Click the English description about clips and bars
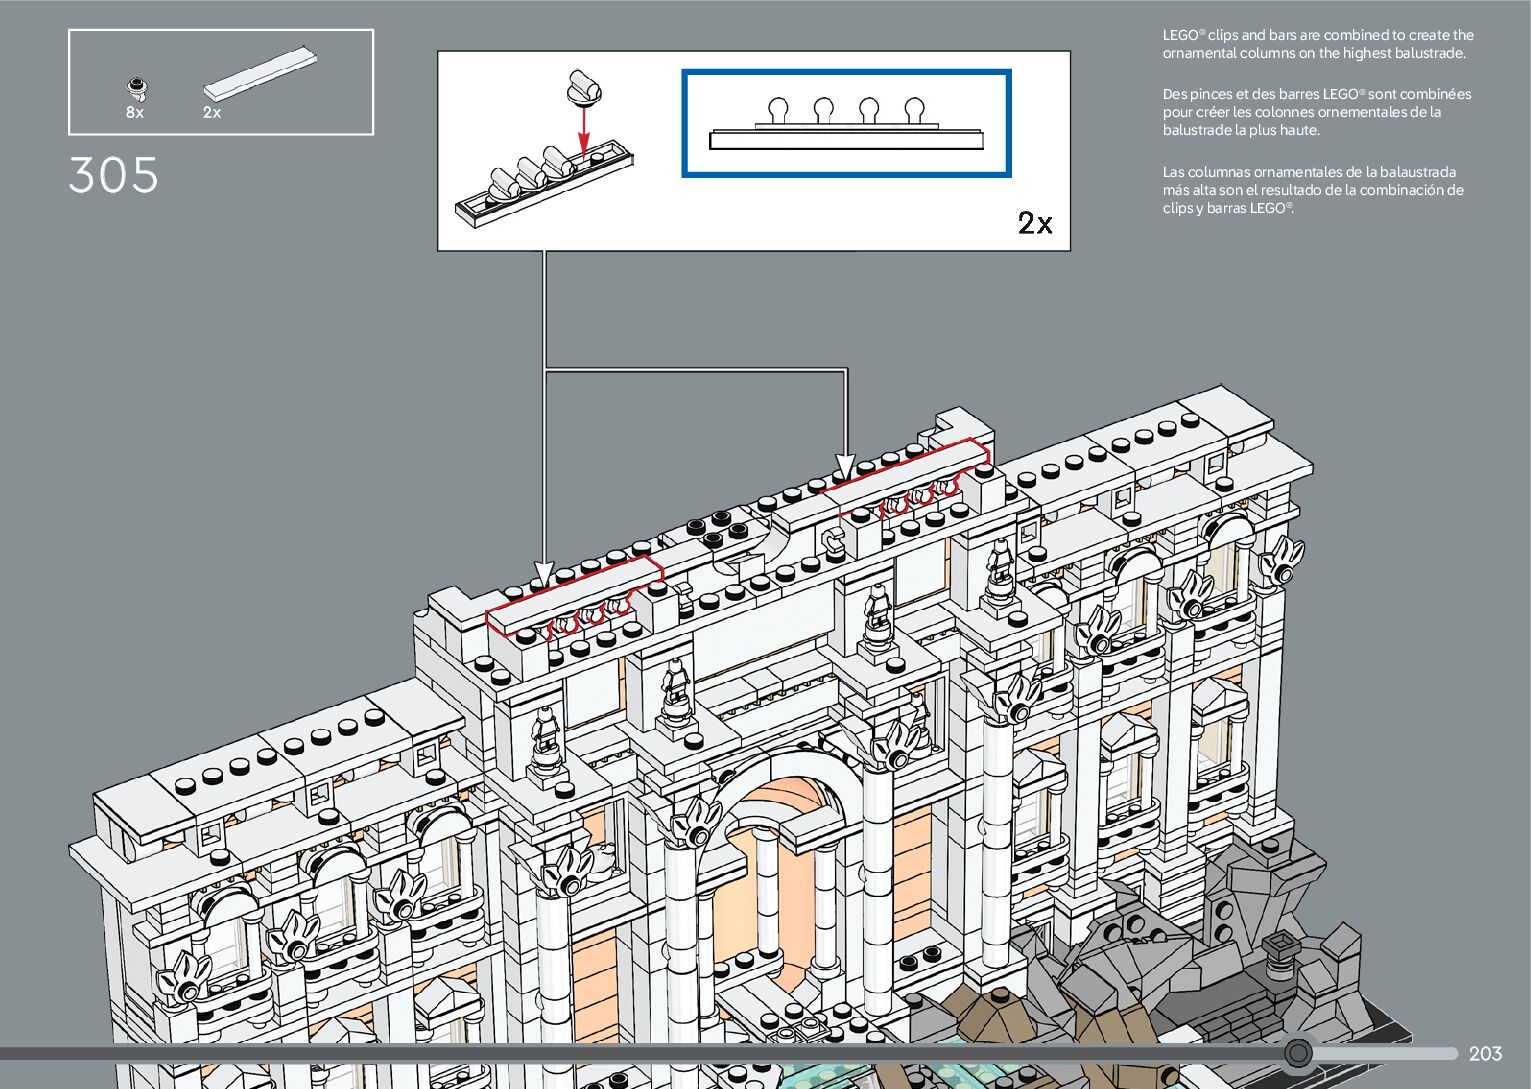 [x=1317, y=44]
